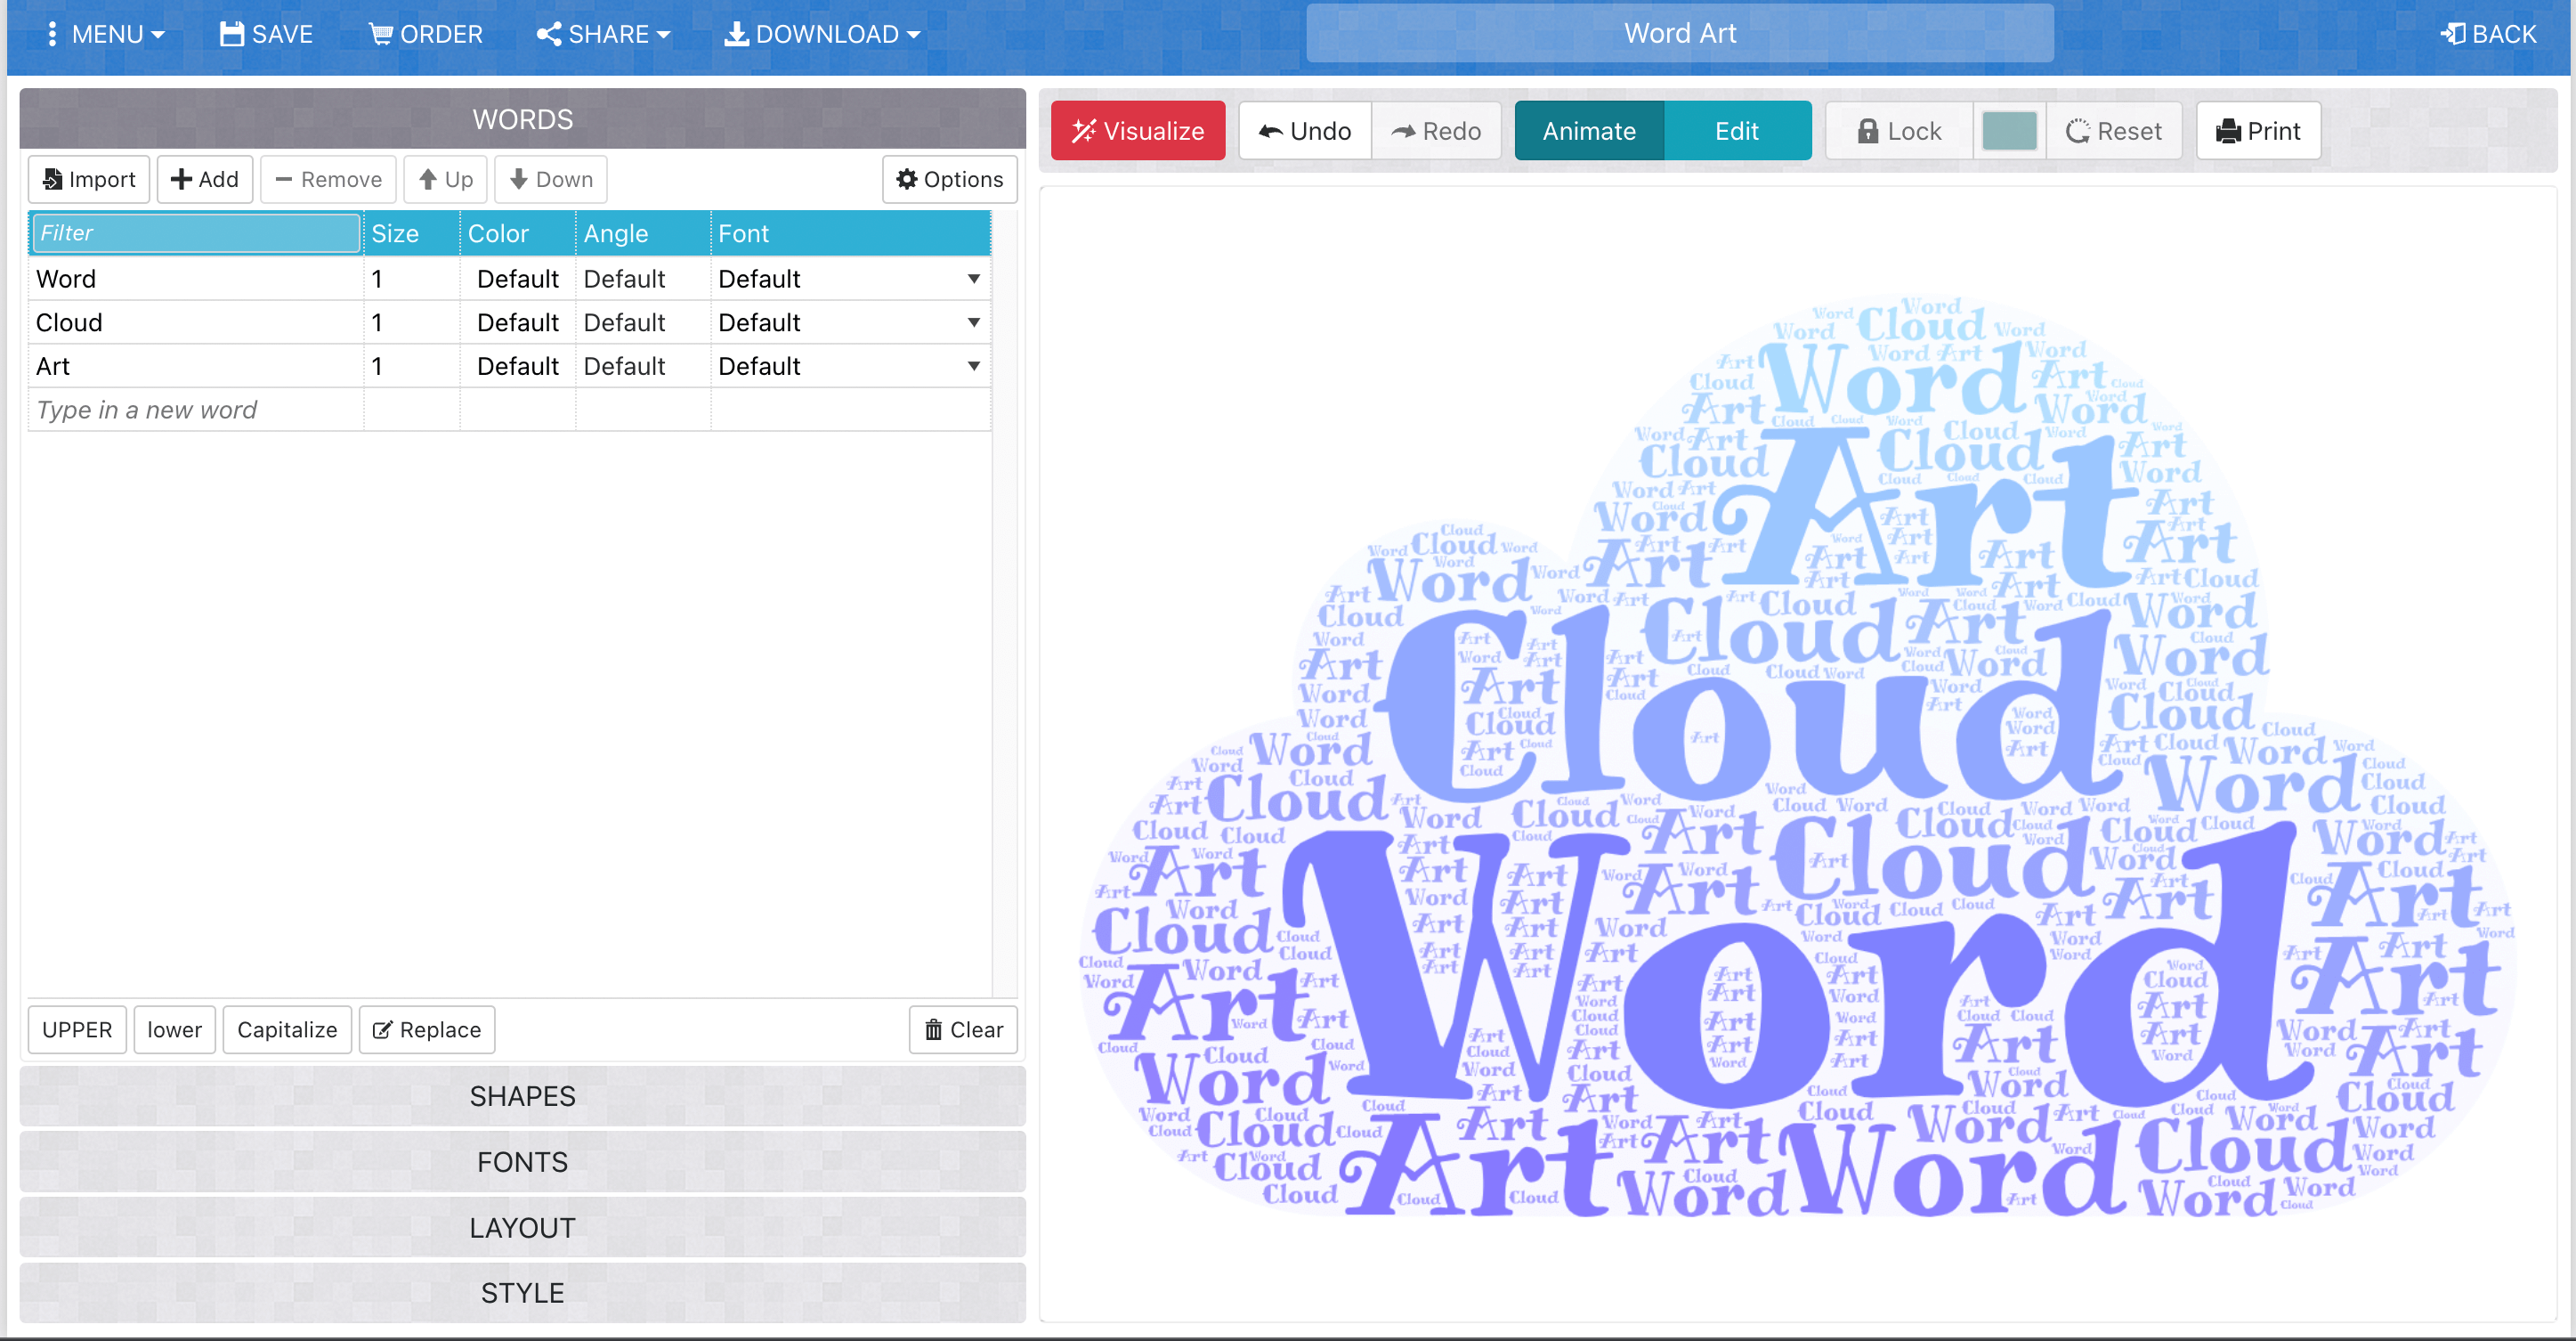Click the teal background color swatch

[x=2008, y=131]
